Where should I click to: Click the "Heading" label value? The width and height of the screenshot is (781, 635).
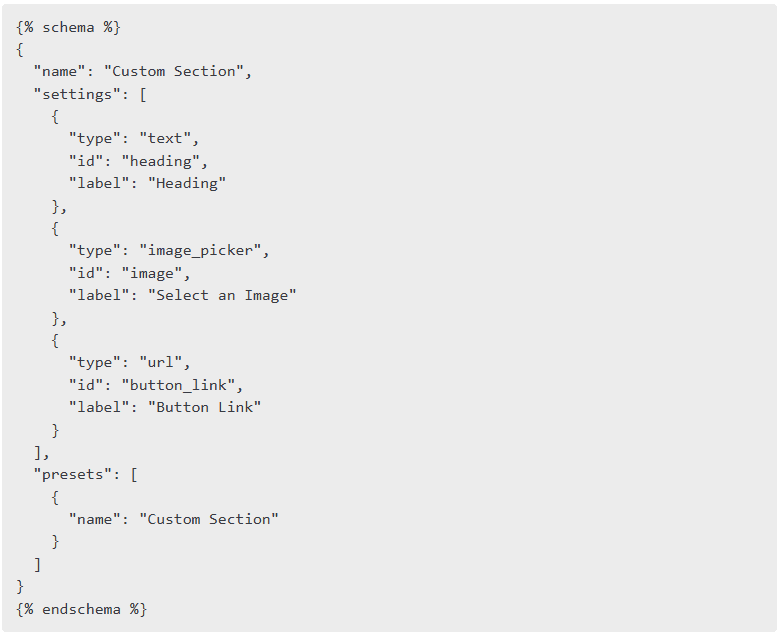coord(187,183)
